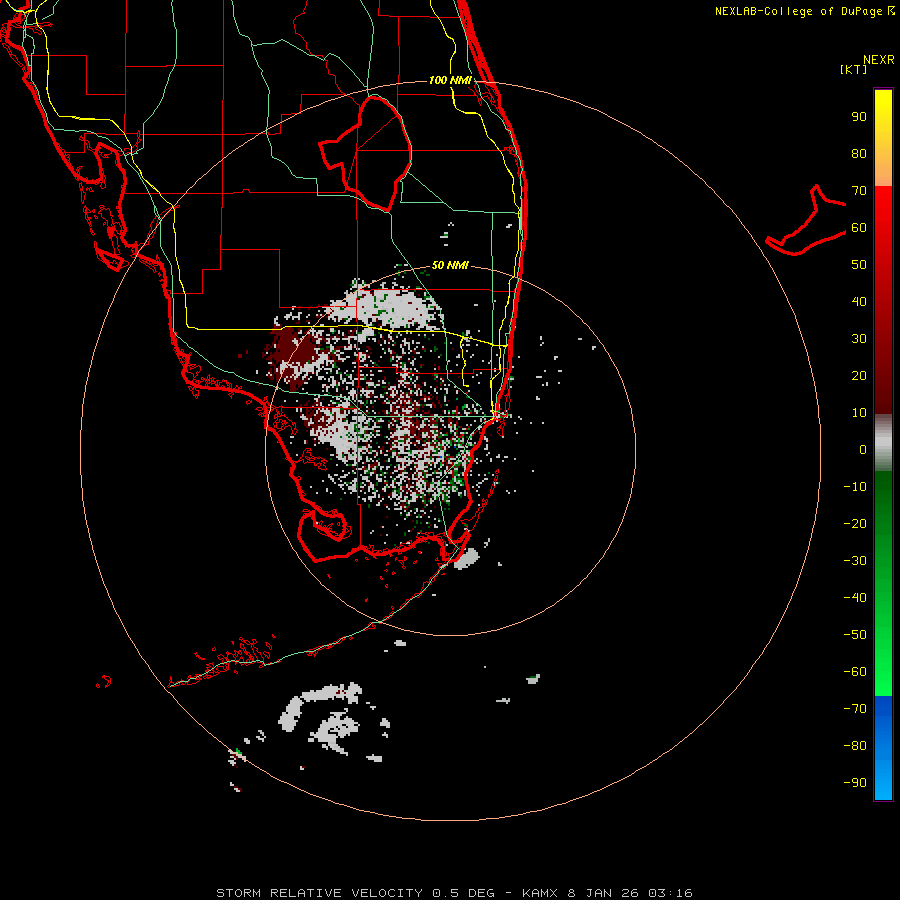Viewport: 900px width, 900px height.
Task: Select the -90 value on velocity scale
Action: 855,783
